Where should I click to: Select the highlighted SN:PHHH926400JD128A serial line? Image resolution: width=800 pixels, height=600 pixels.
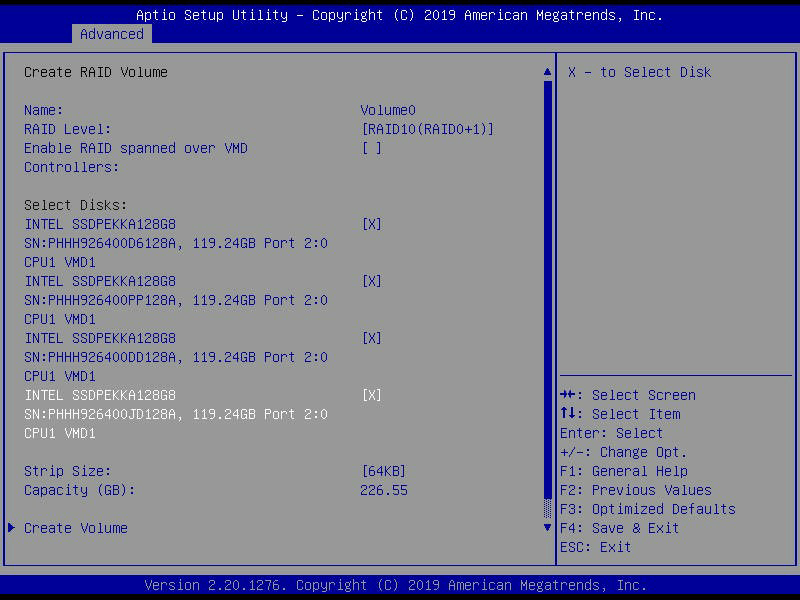point(176,414)
